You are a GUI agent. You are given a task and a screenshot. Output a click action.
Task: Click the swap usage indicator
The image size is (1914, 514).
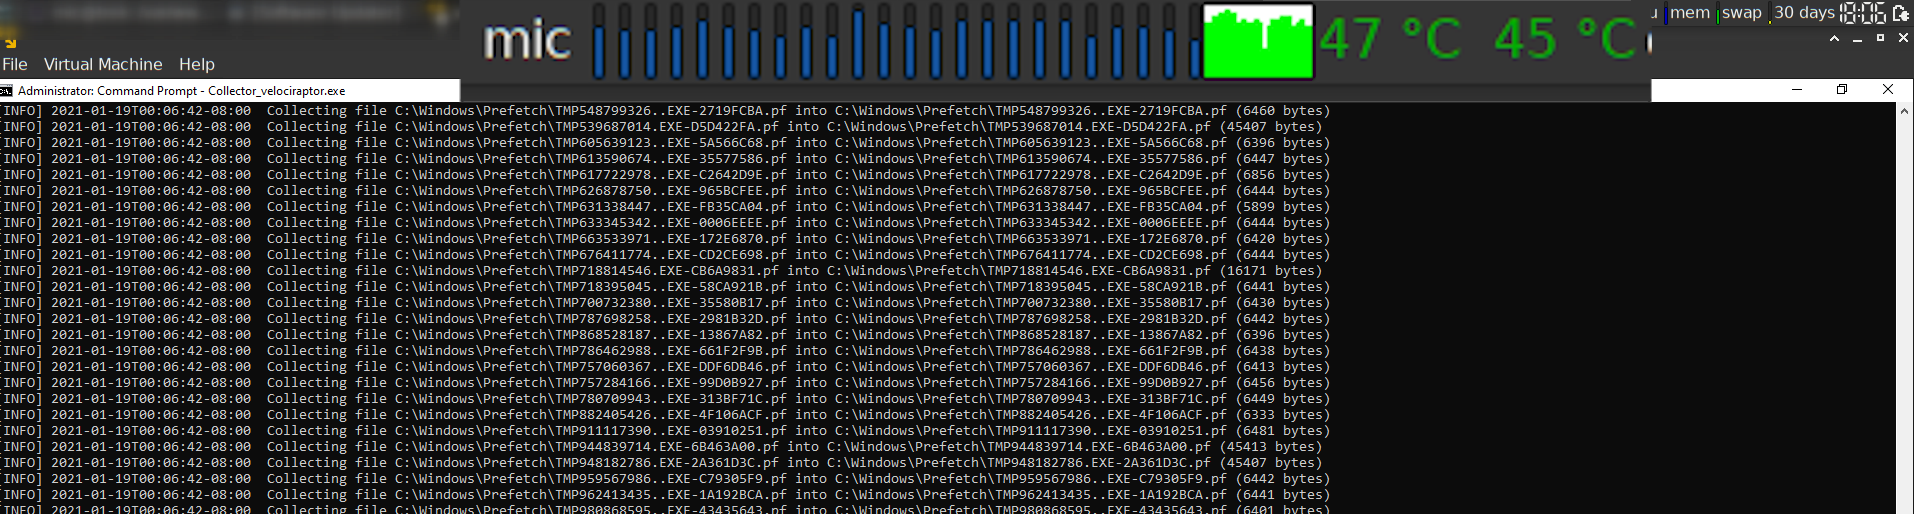point(1741,13)
